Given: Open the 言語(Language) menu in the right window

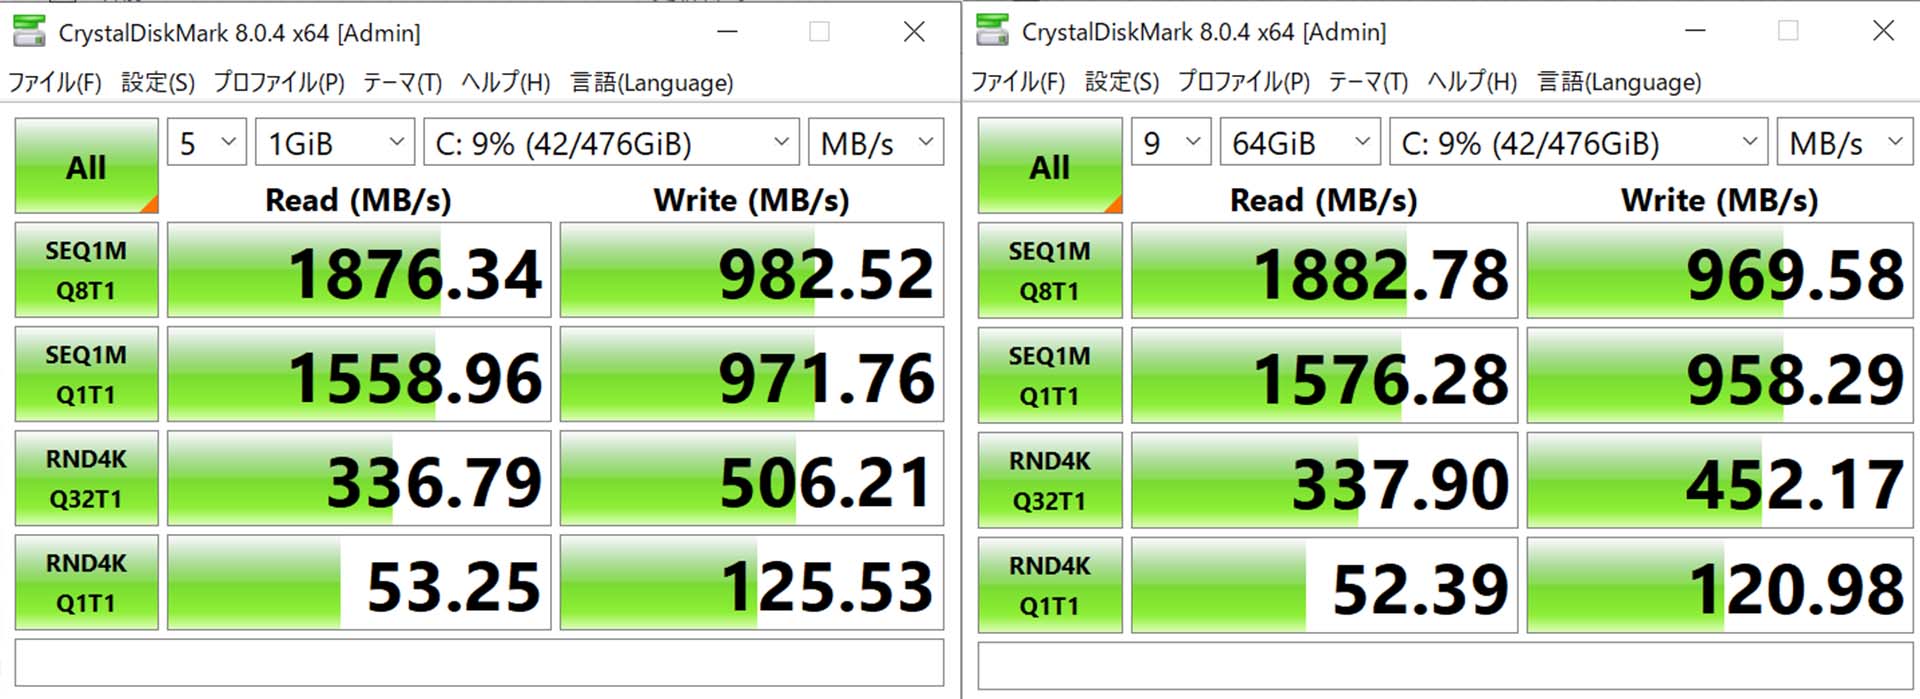Looking at the screenshot, I should (x=1618, y=82).
